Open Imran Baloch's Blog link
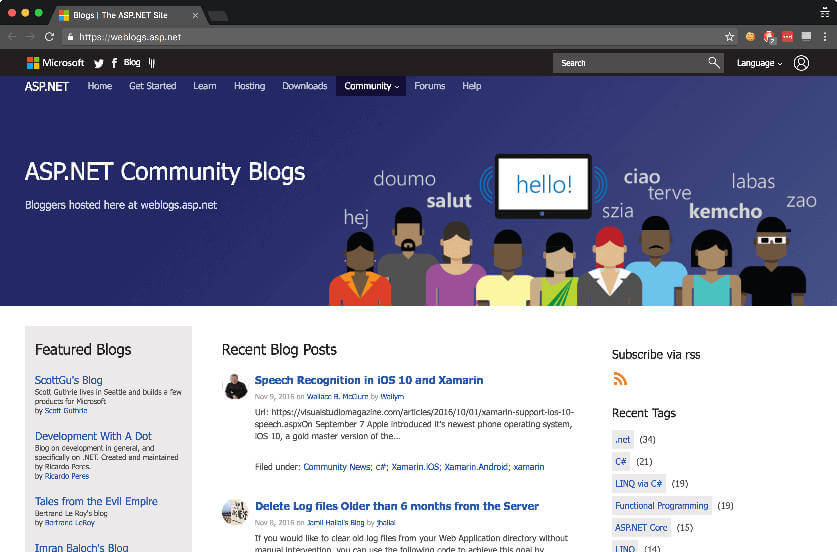Image resolution: width=837 pixels, height=552 pixels. coord(81,547)
